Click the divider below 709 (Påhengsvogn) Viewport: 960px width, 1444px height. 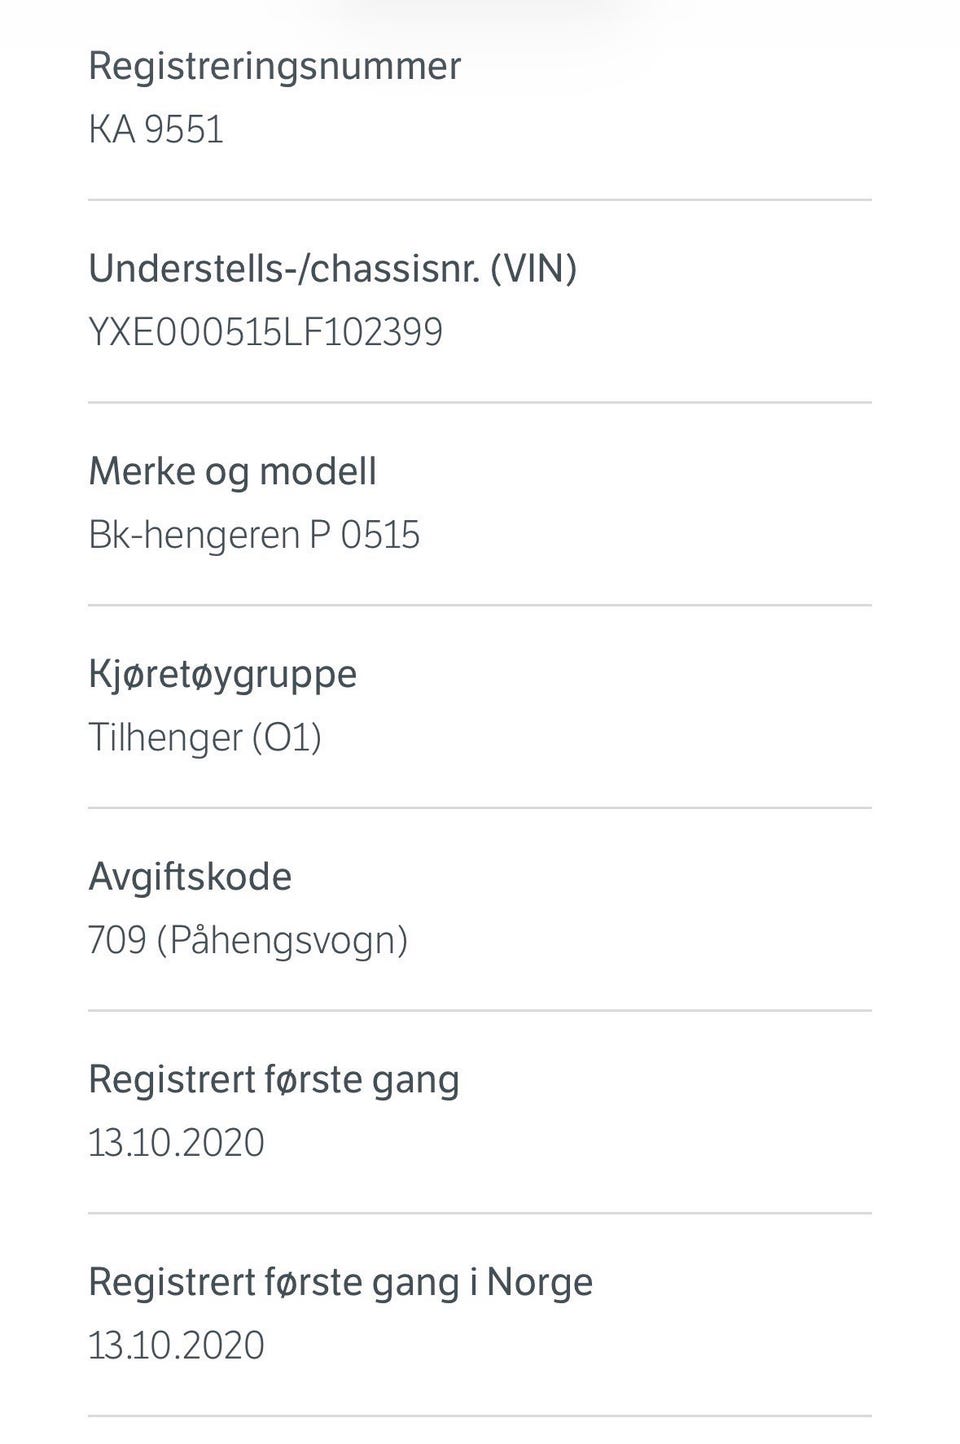[480, 1011]
